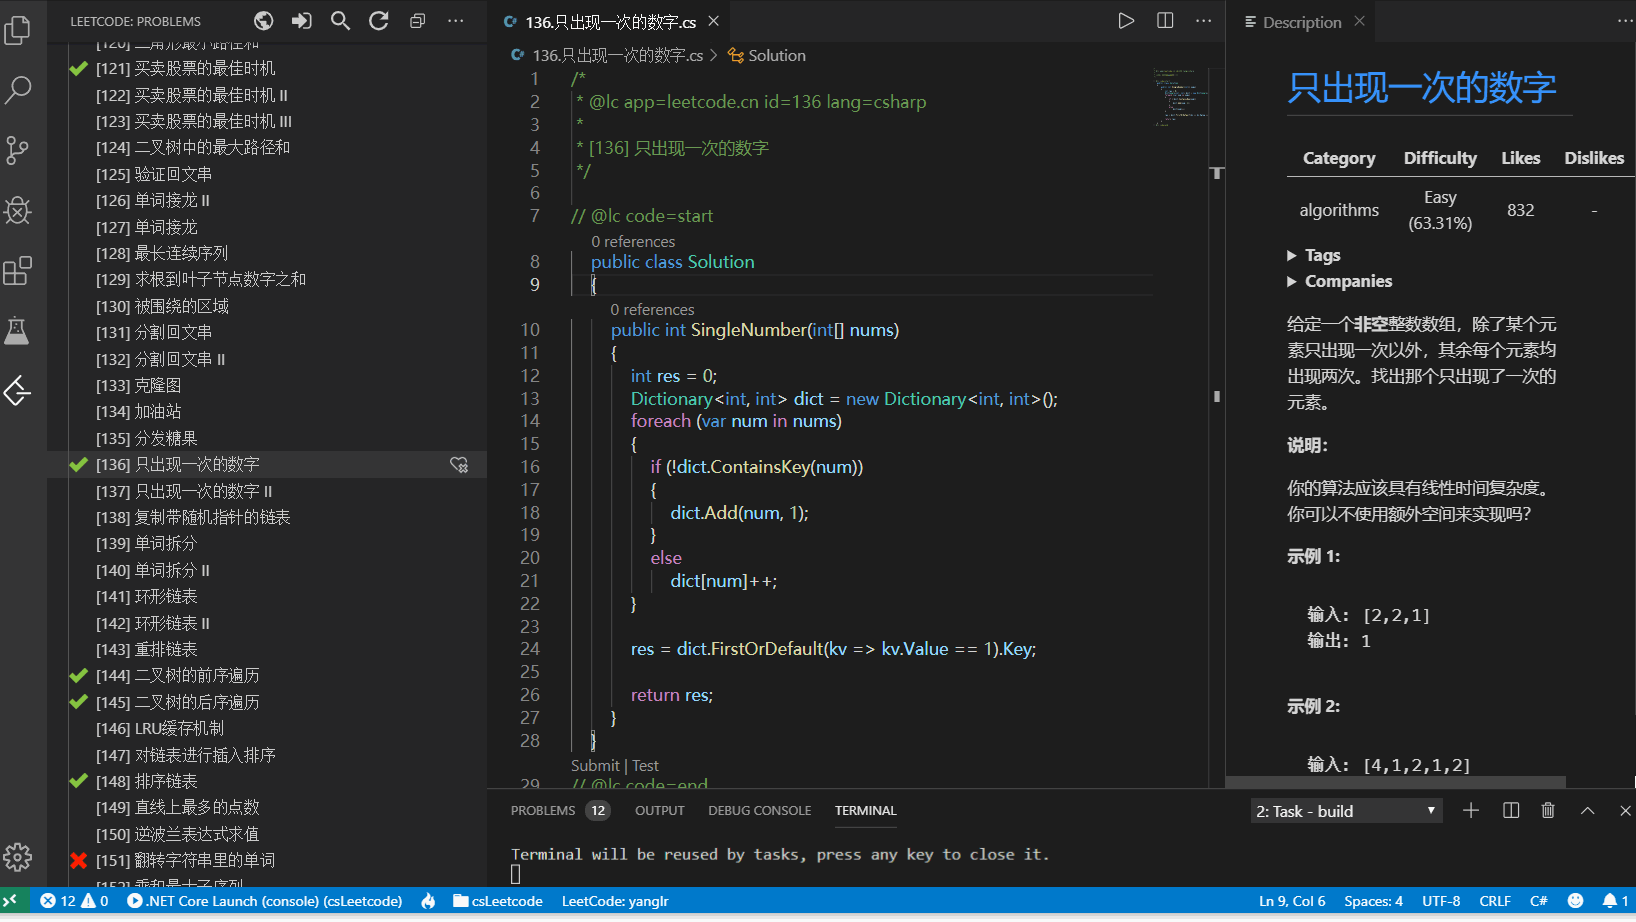
Task: Click the Submit link below the code
Action: (595, 765)
